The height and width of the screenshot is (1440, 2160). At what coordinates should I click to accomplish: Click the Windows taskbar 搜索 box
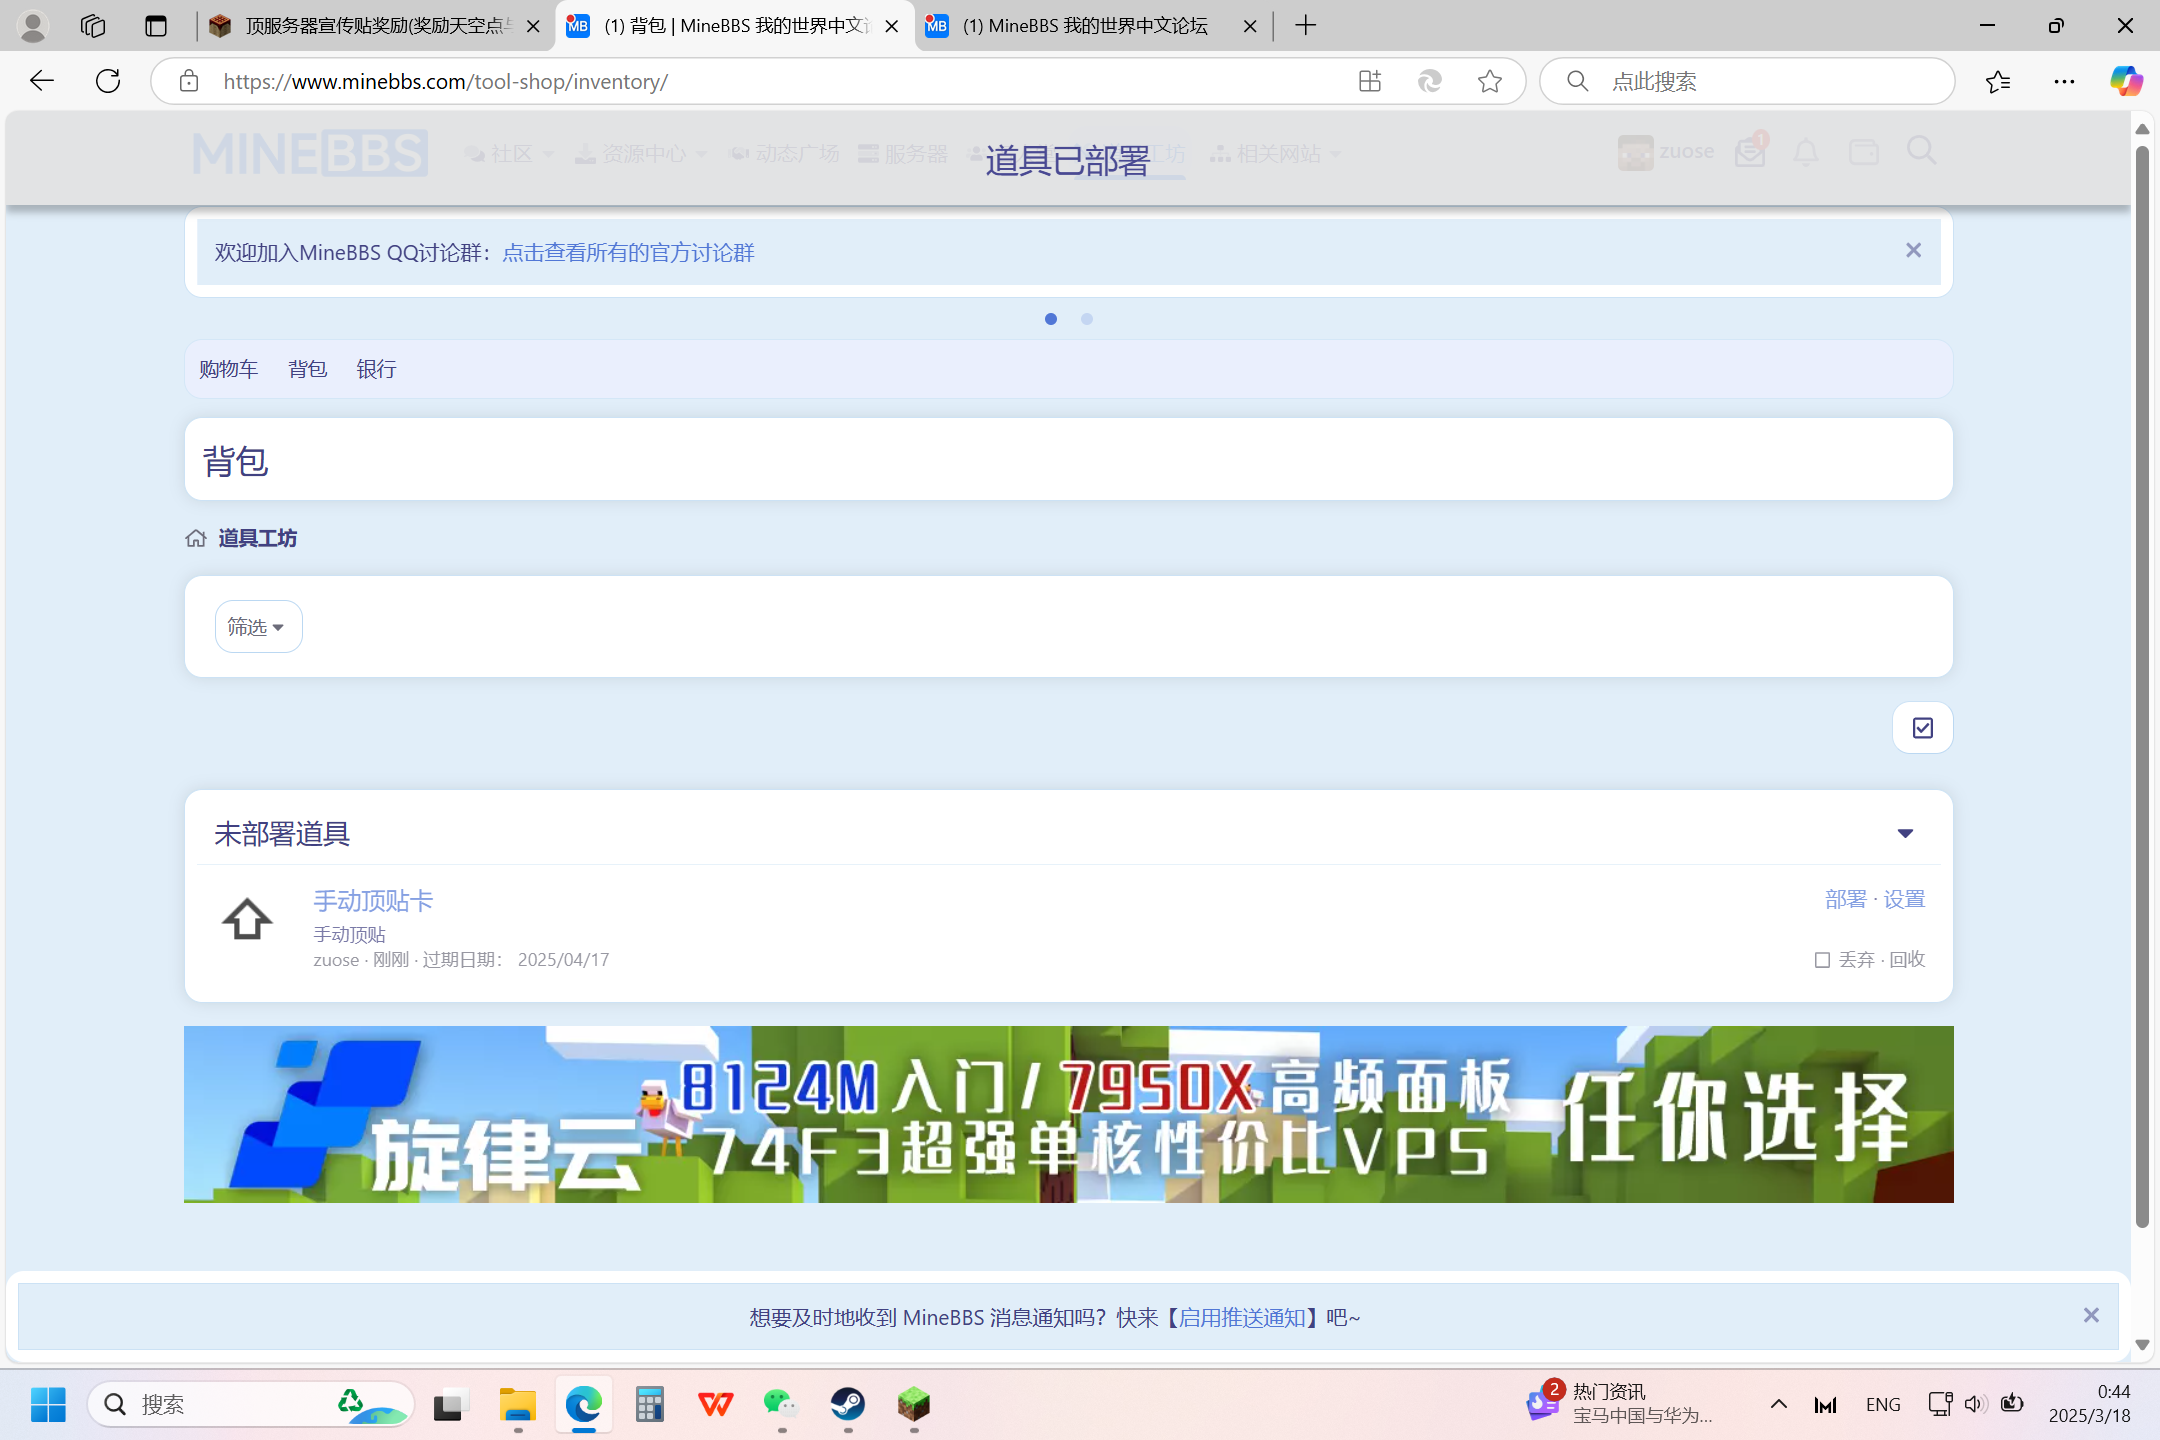pyautogui.click(x=250, y=1405)
